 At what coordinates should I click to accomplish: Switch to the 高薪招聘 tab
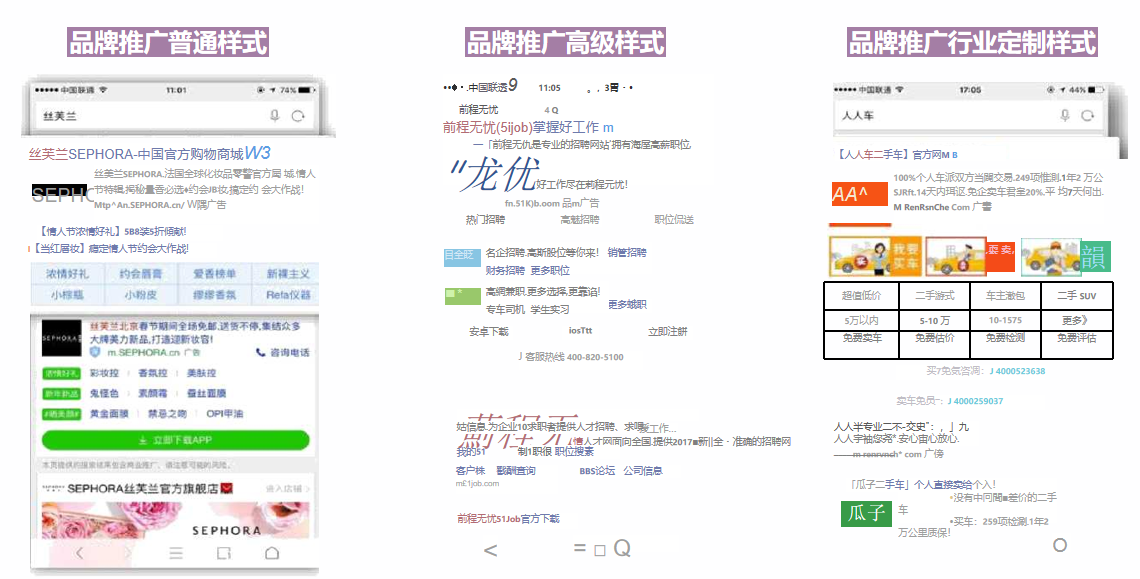(x=579, y=220)
